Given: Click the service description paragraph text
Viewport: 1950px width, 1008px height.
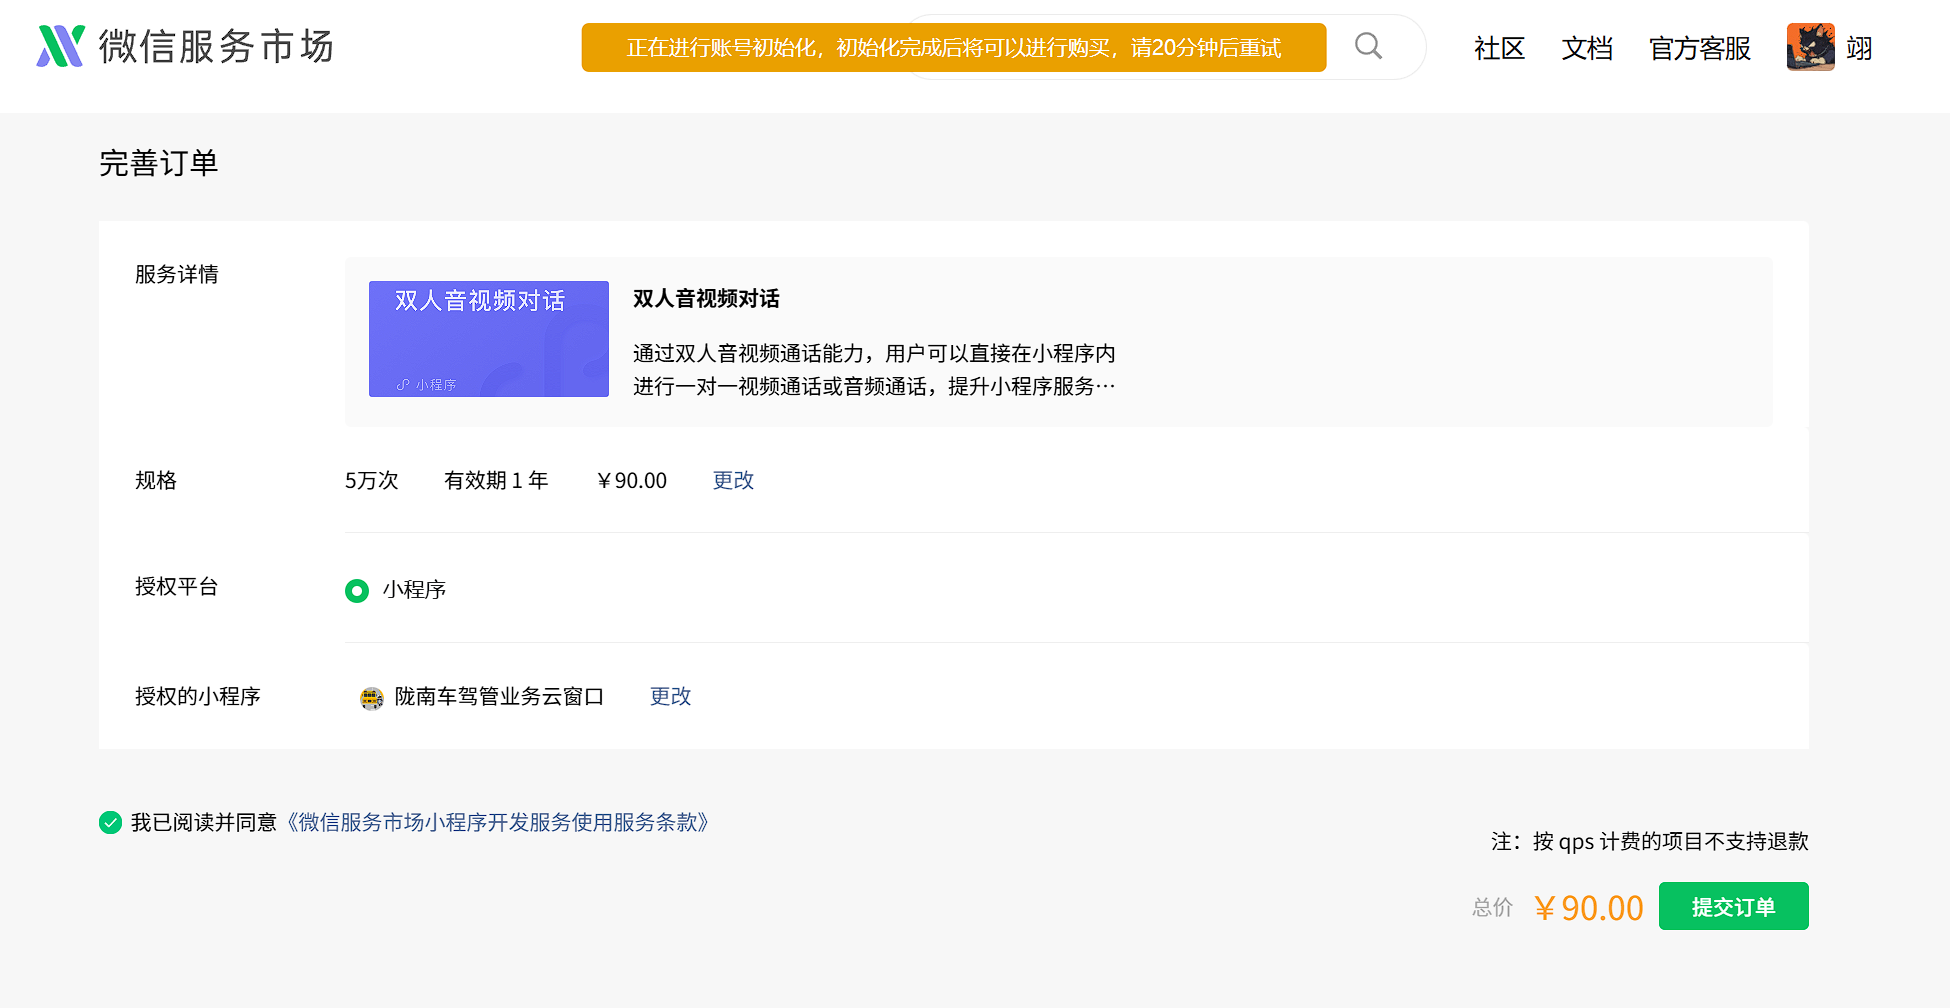Looking at the screenshot, I should [874, 370].
